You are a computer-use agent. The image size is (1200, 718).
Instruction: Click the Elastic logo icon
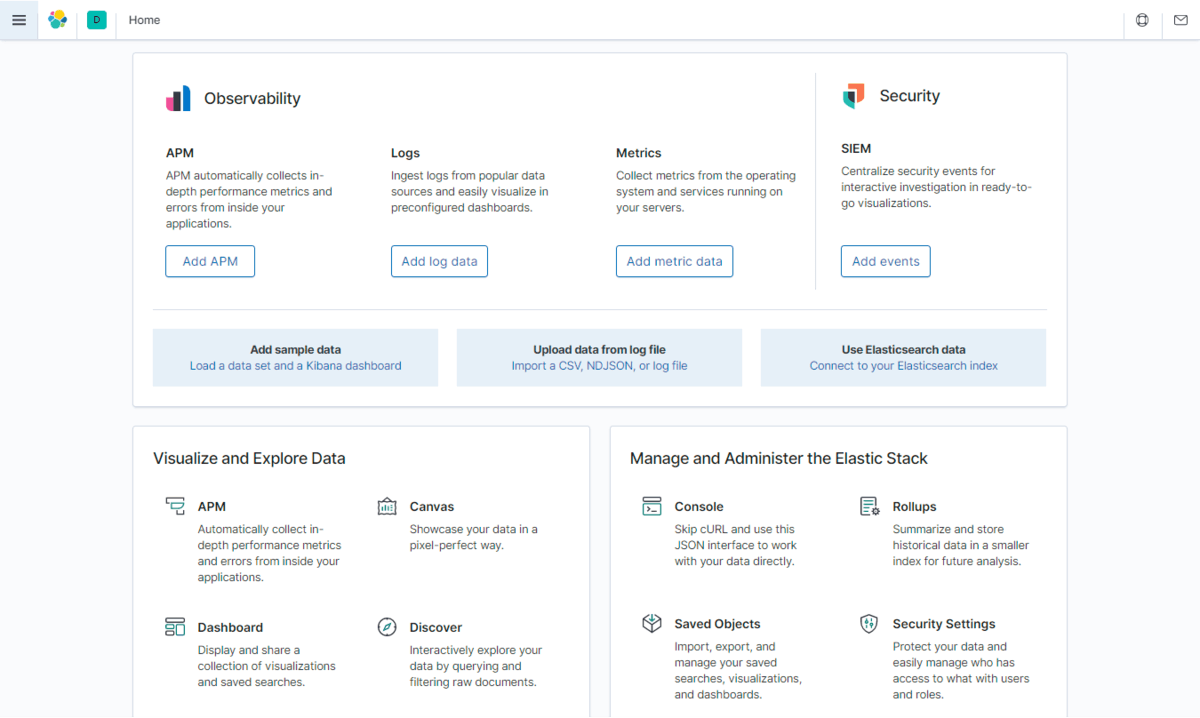(58, 20)
